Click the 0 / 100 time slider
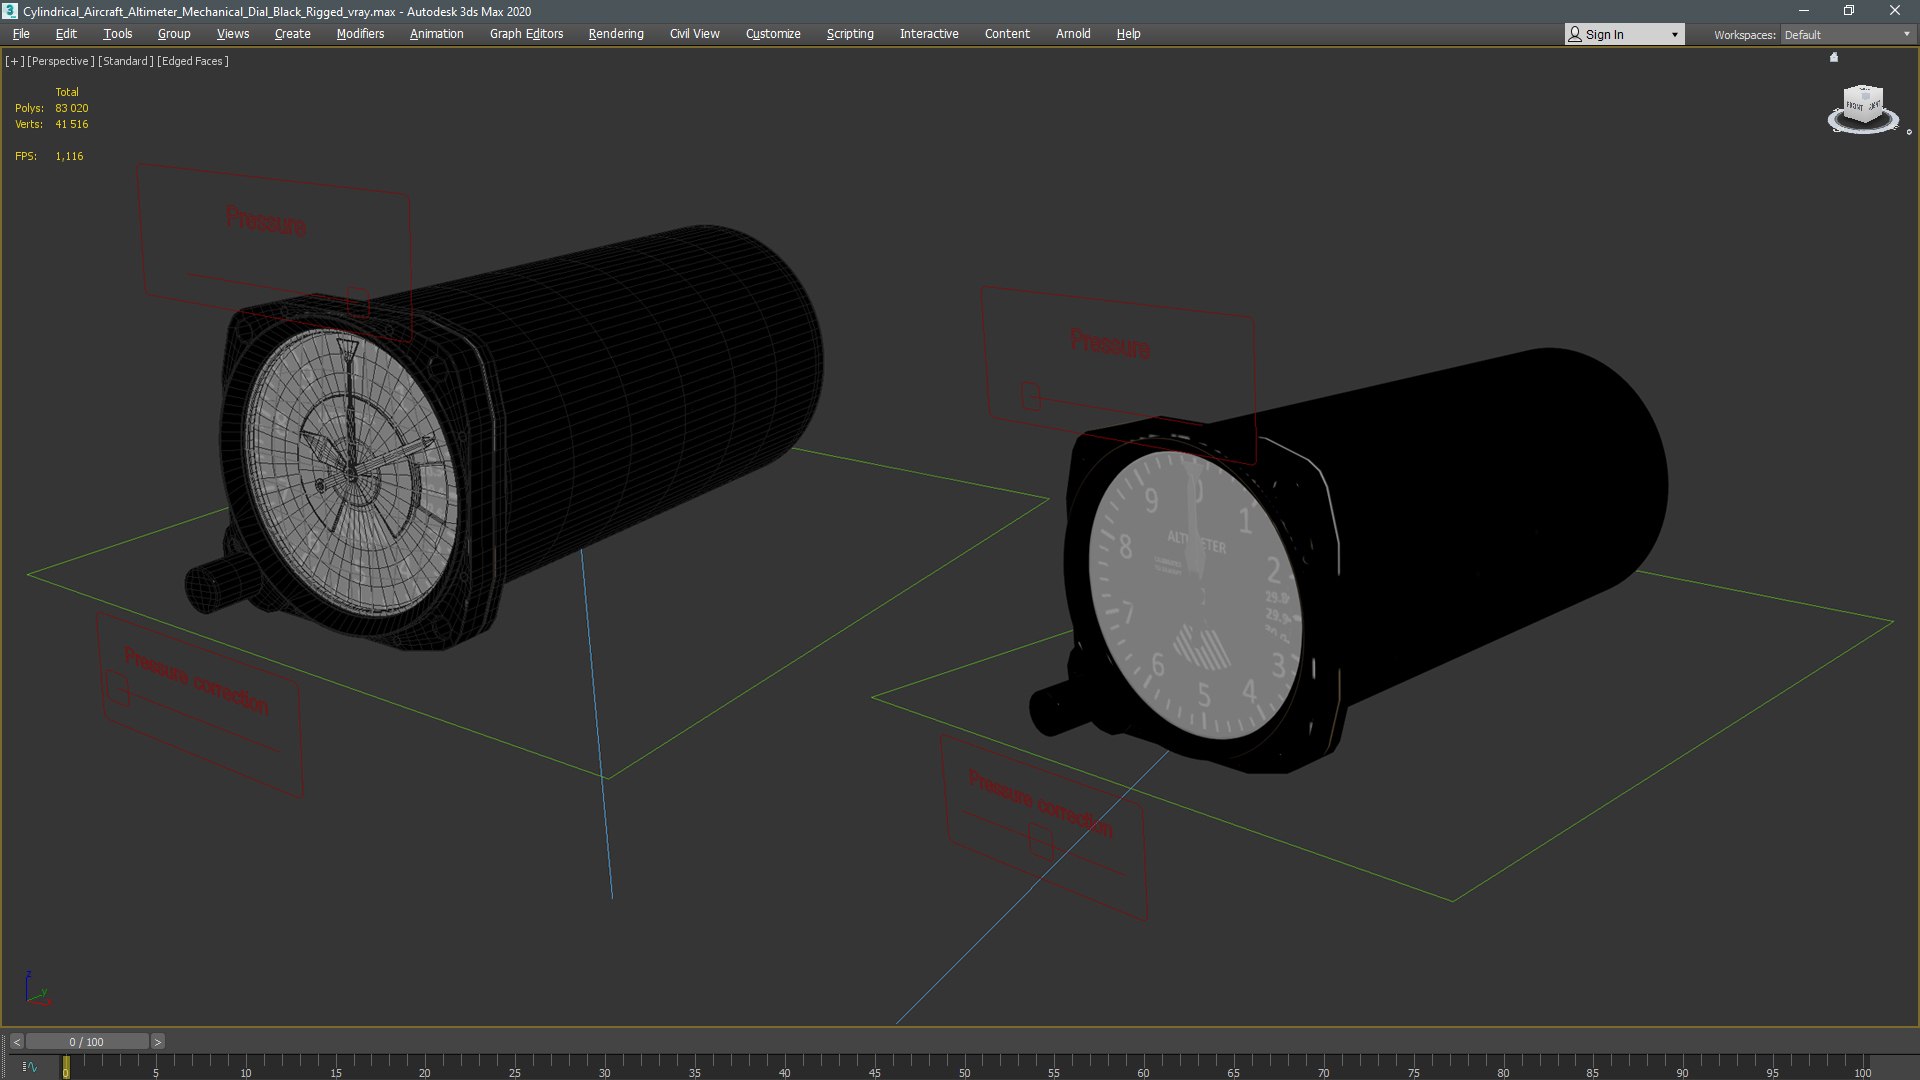Screen dimensions: 1920x1080 [x=87, y=1042]
